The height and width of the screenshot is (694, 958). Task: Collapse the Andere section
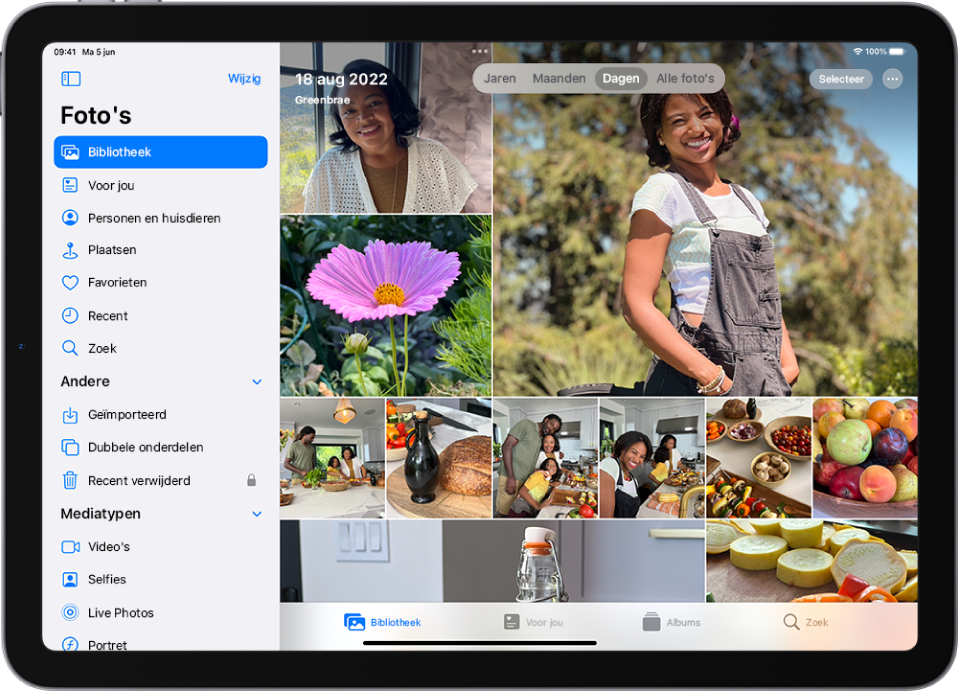[257, 382]
